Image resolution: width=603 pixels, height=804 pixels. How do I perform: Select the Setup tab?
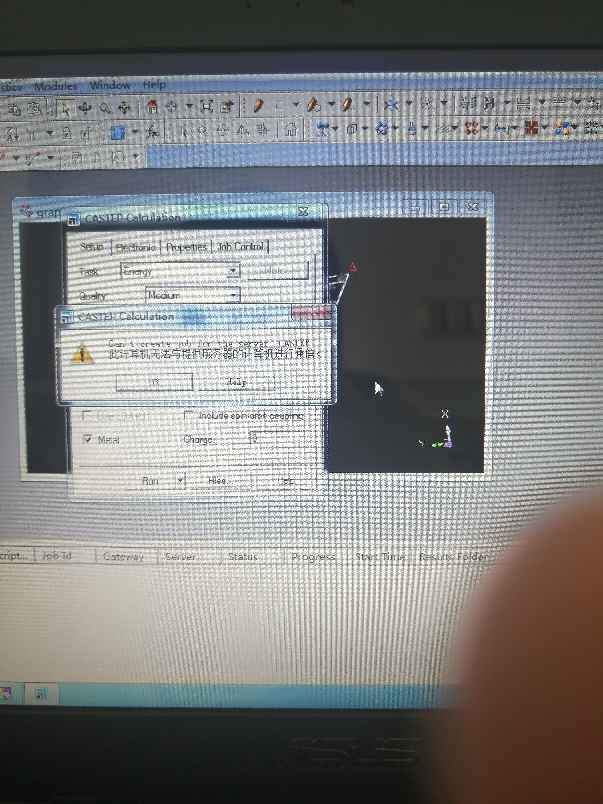point(92,247)
